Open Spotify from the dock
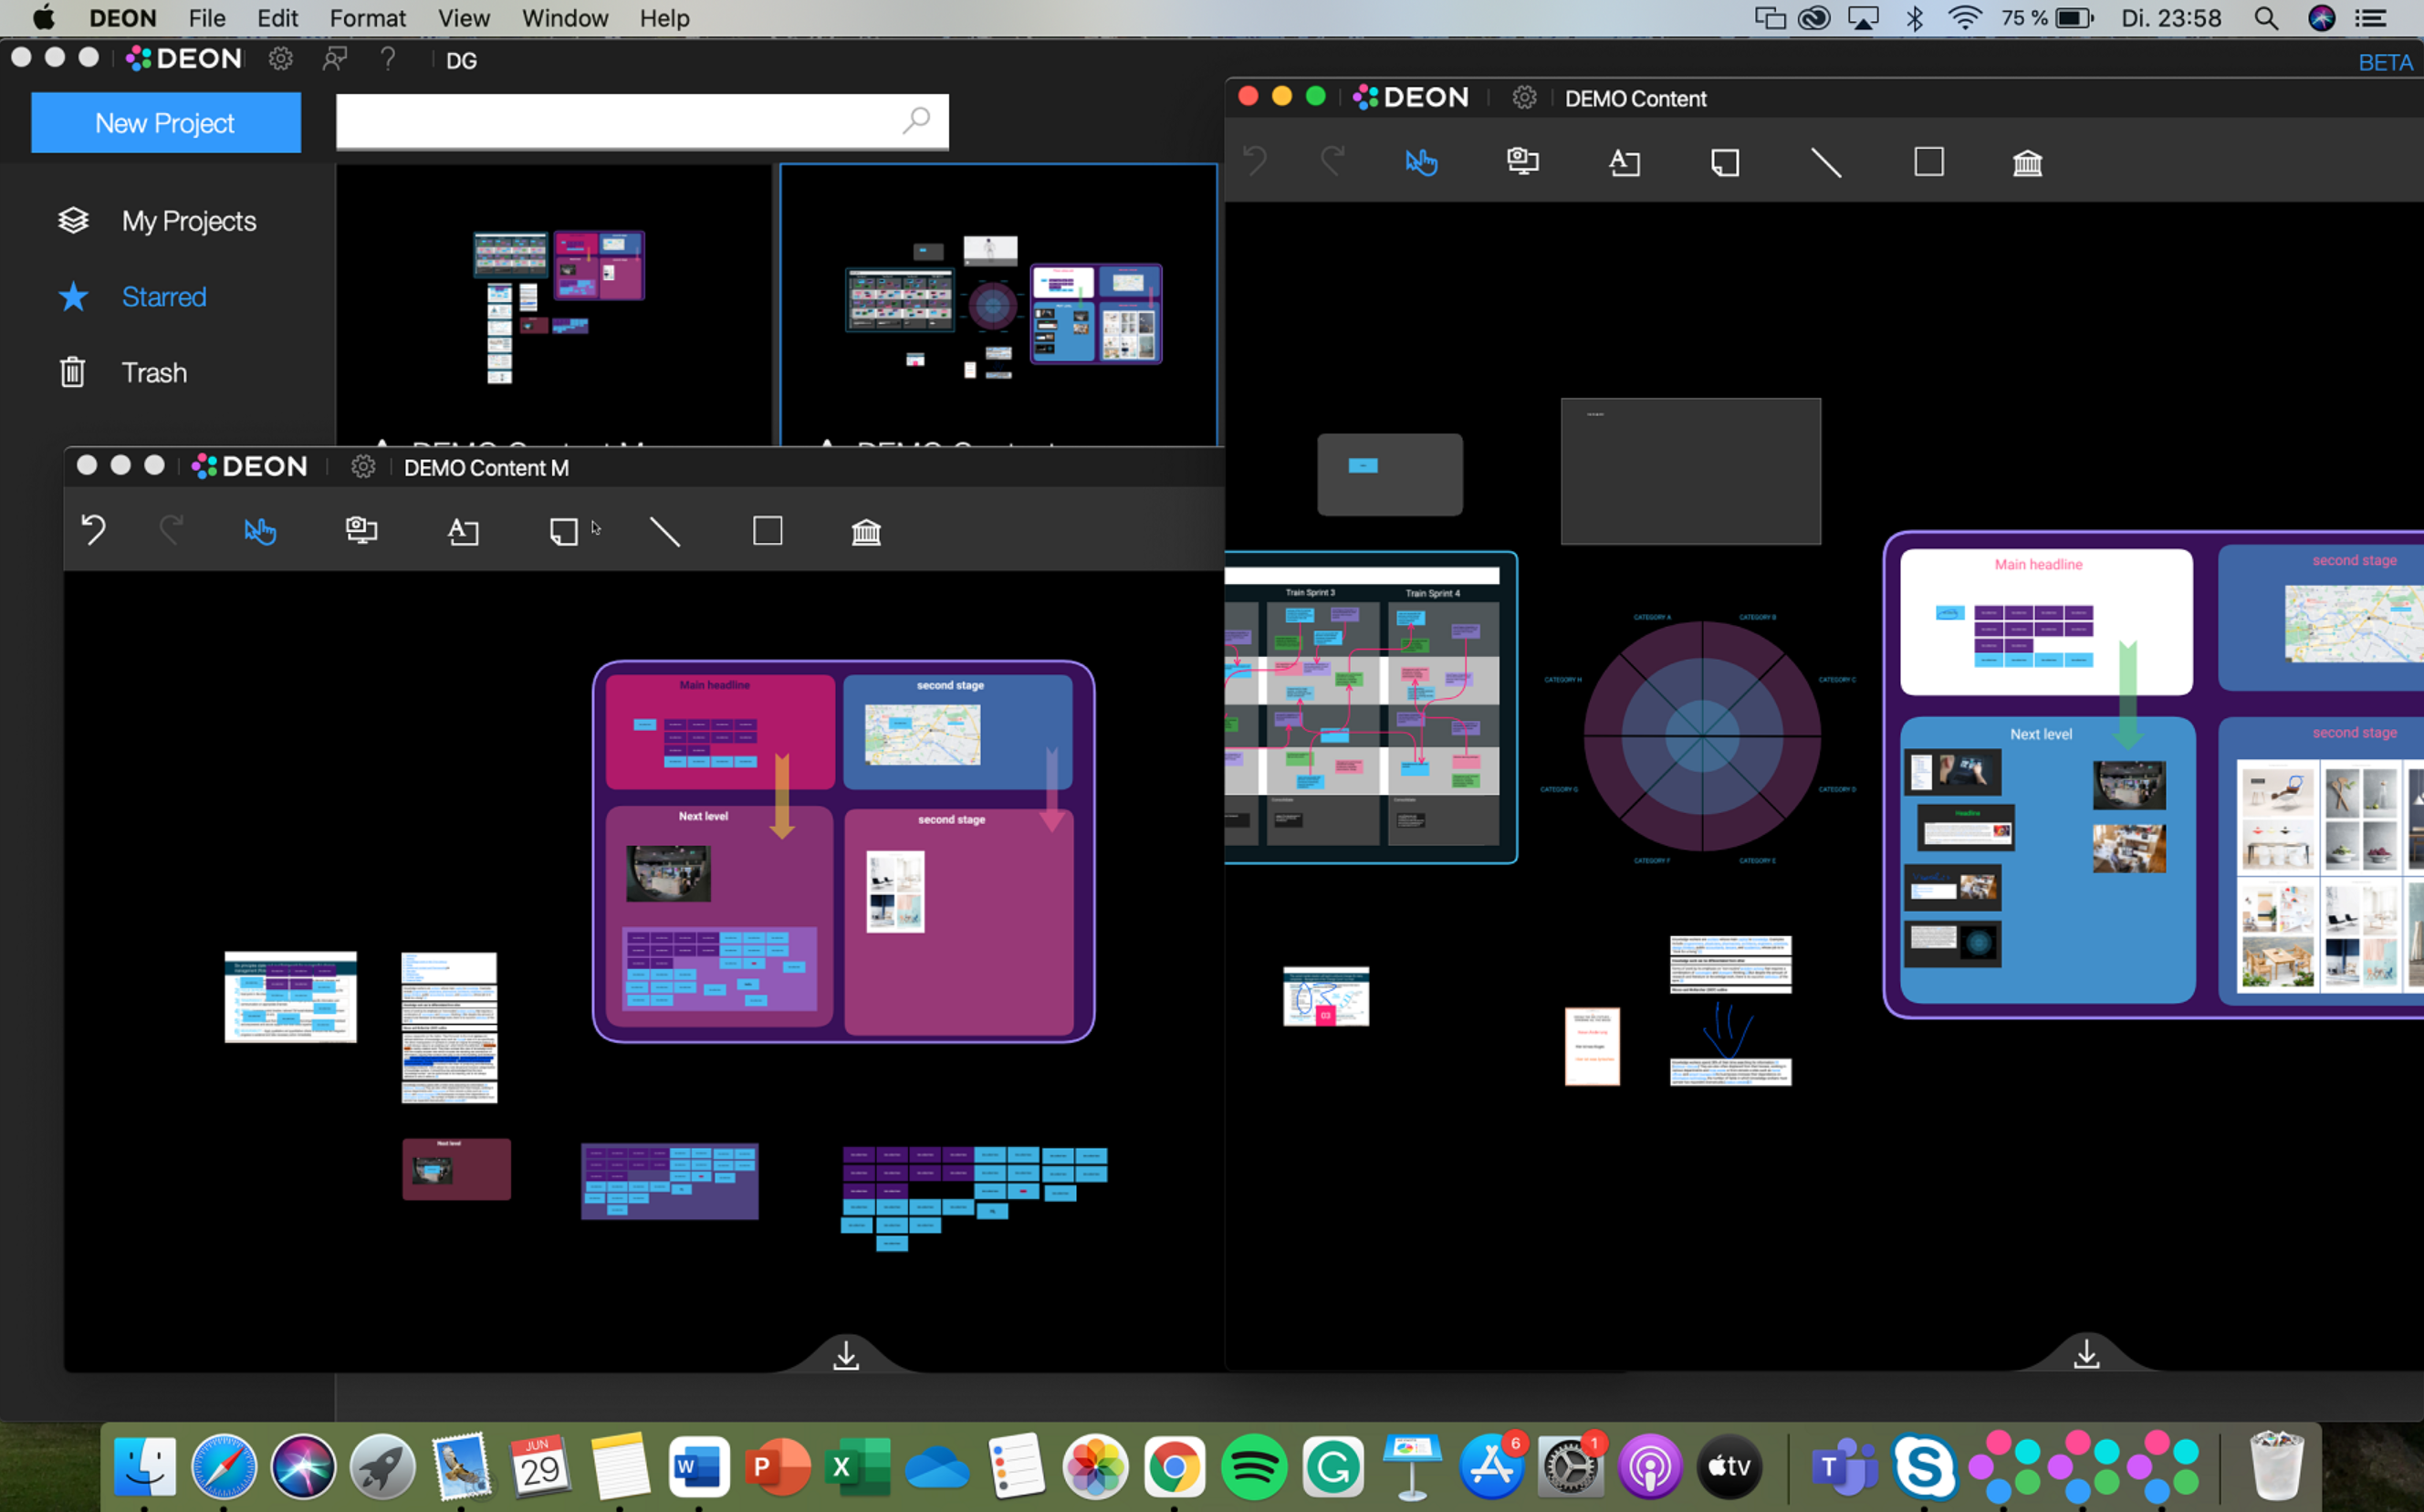The image size is (2424, 1512). pos(1254,1467)
